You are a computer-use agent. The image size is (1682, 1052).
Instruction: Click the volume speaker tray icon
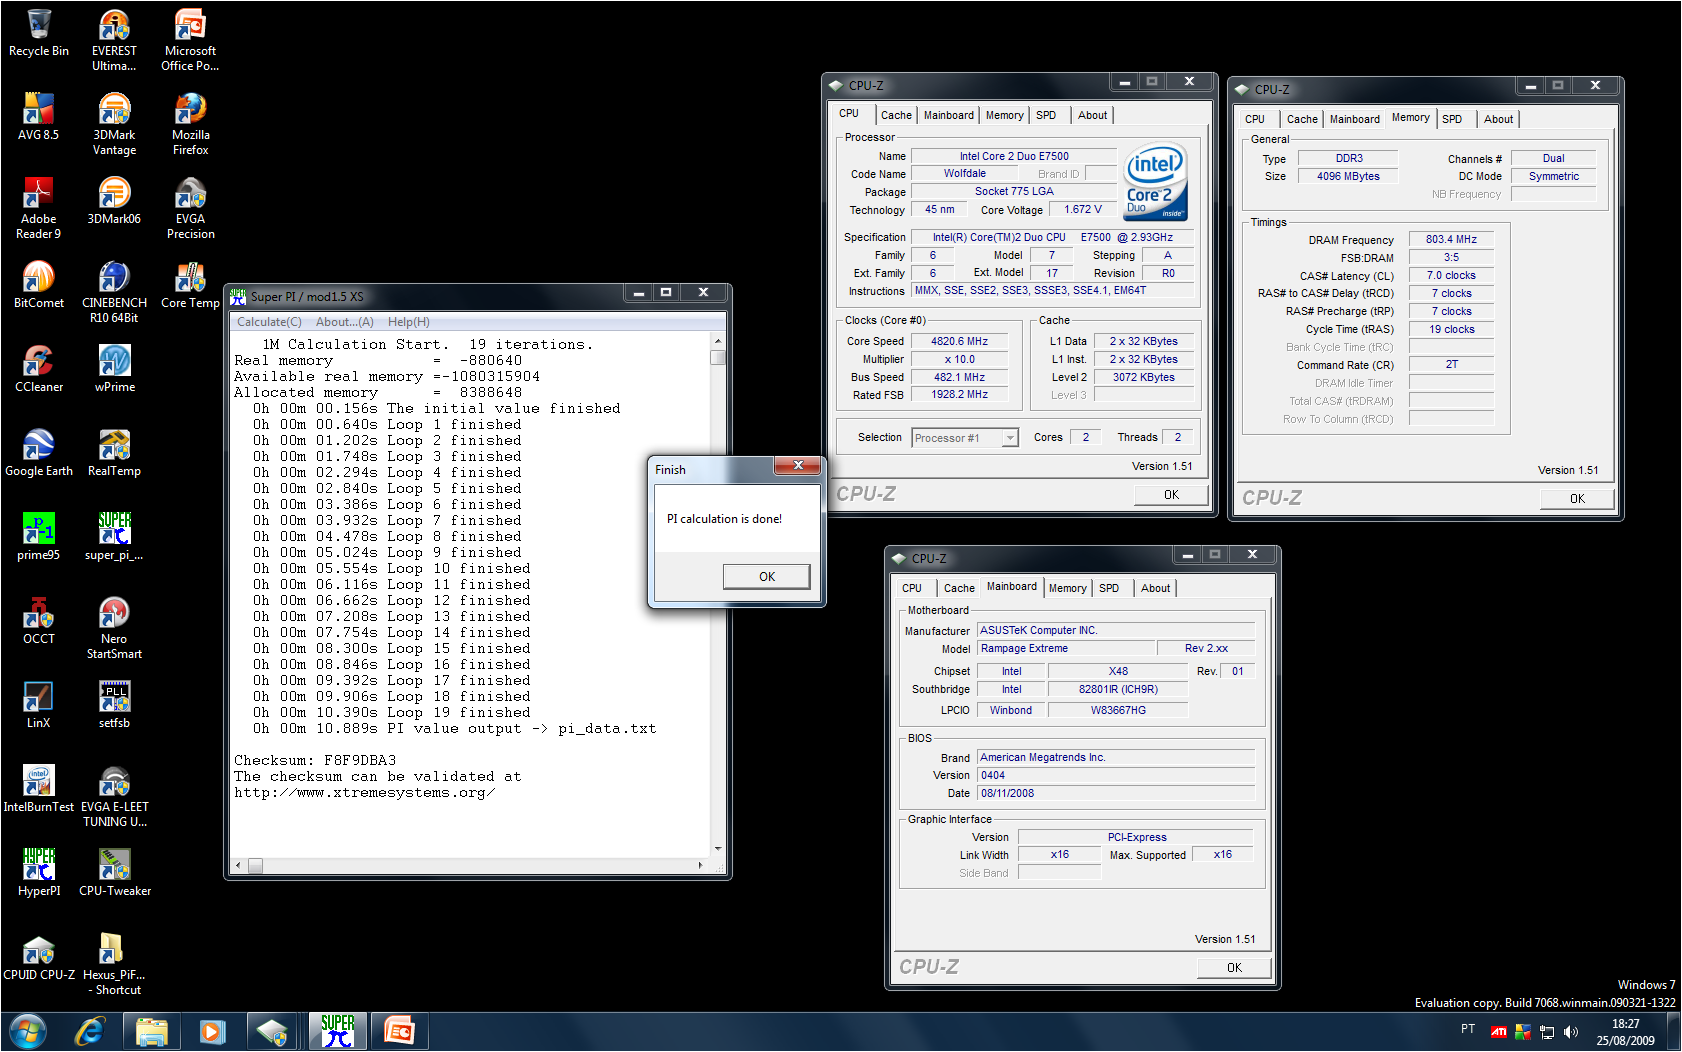1571,1032
